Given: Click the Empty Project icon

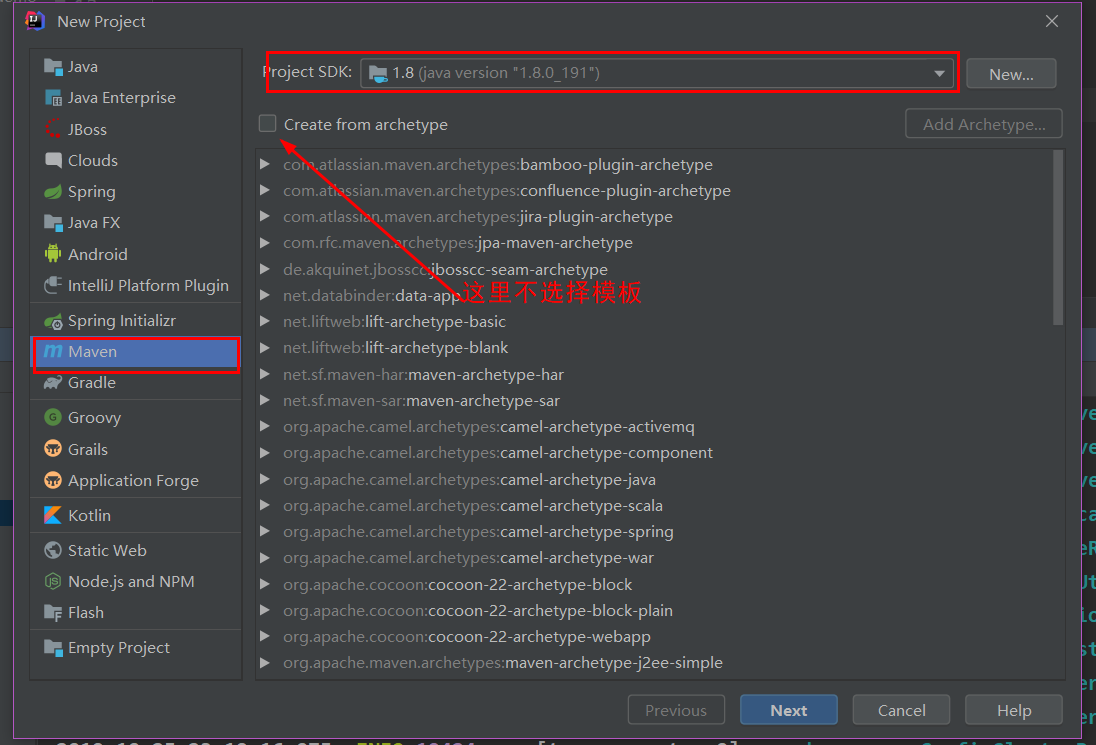Looking at the screenshot, I should click(x=53, y=648).
